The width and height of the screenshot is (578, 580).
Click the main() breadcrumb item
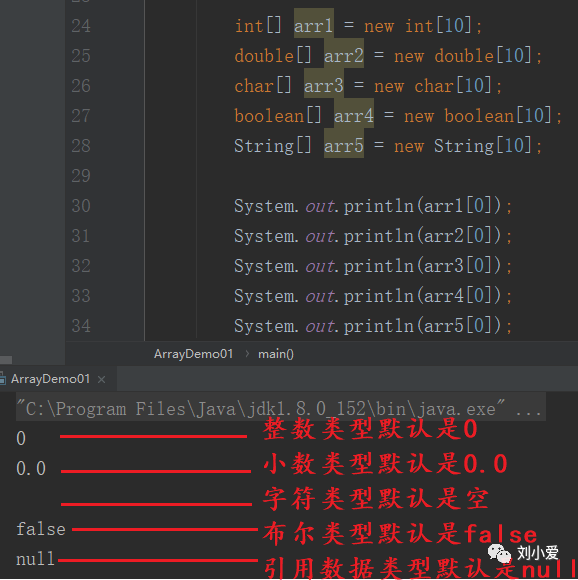[276, 354]
